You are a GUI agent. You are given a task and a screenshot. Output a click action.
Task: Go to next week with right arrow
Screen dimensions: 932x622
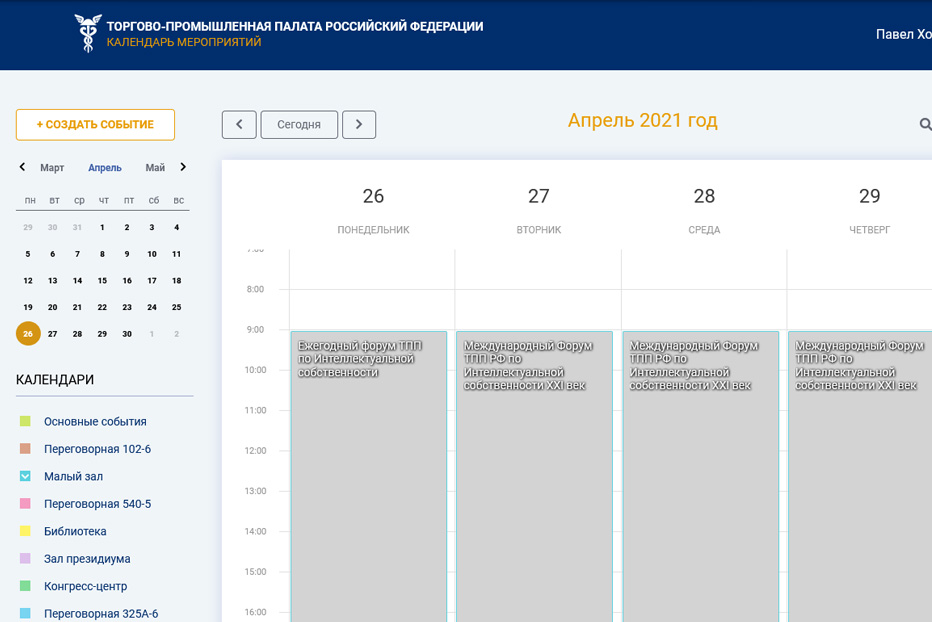point(359,124)
